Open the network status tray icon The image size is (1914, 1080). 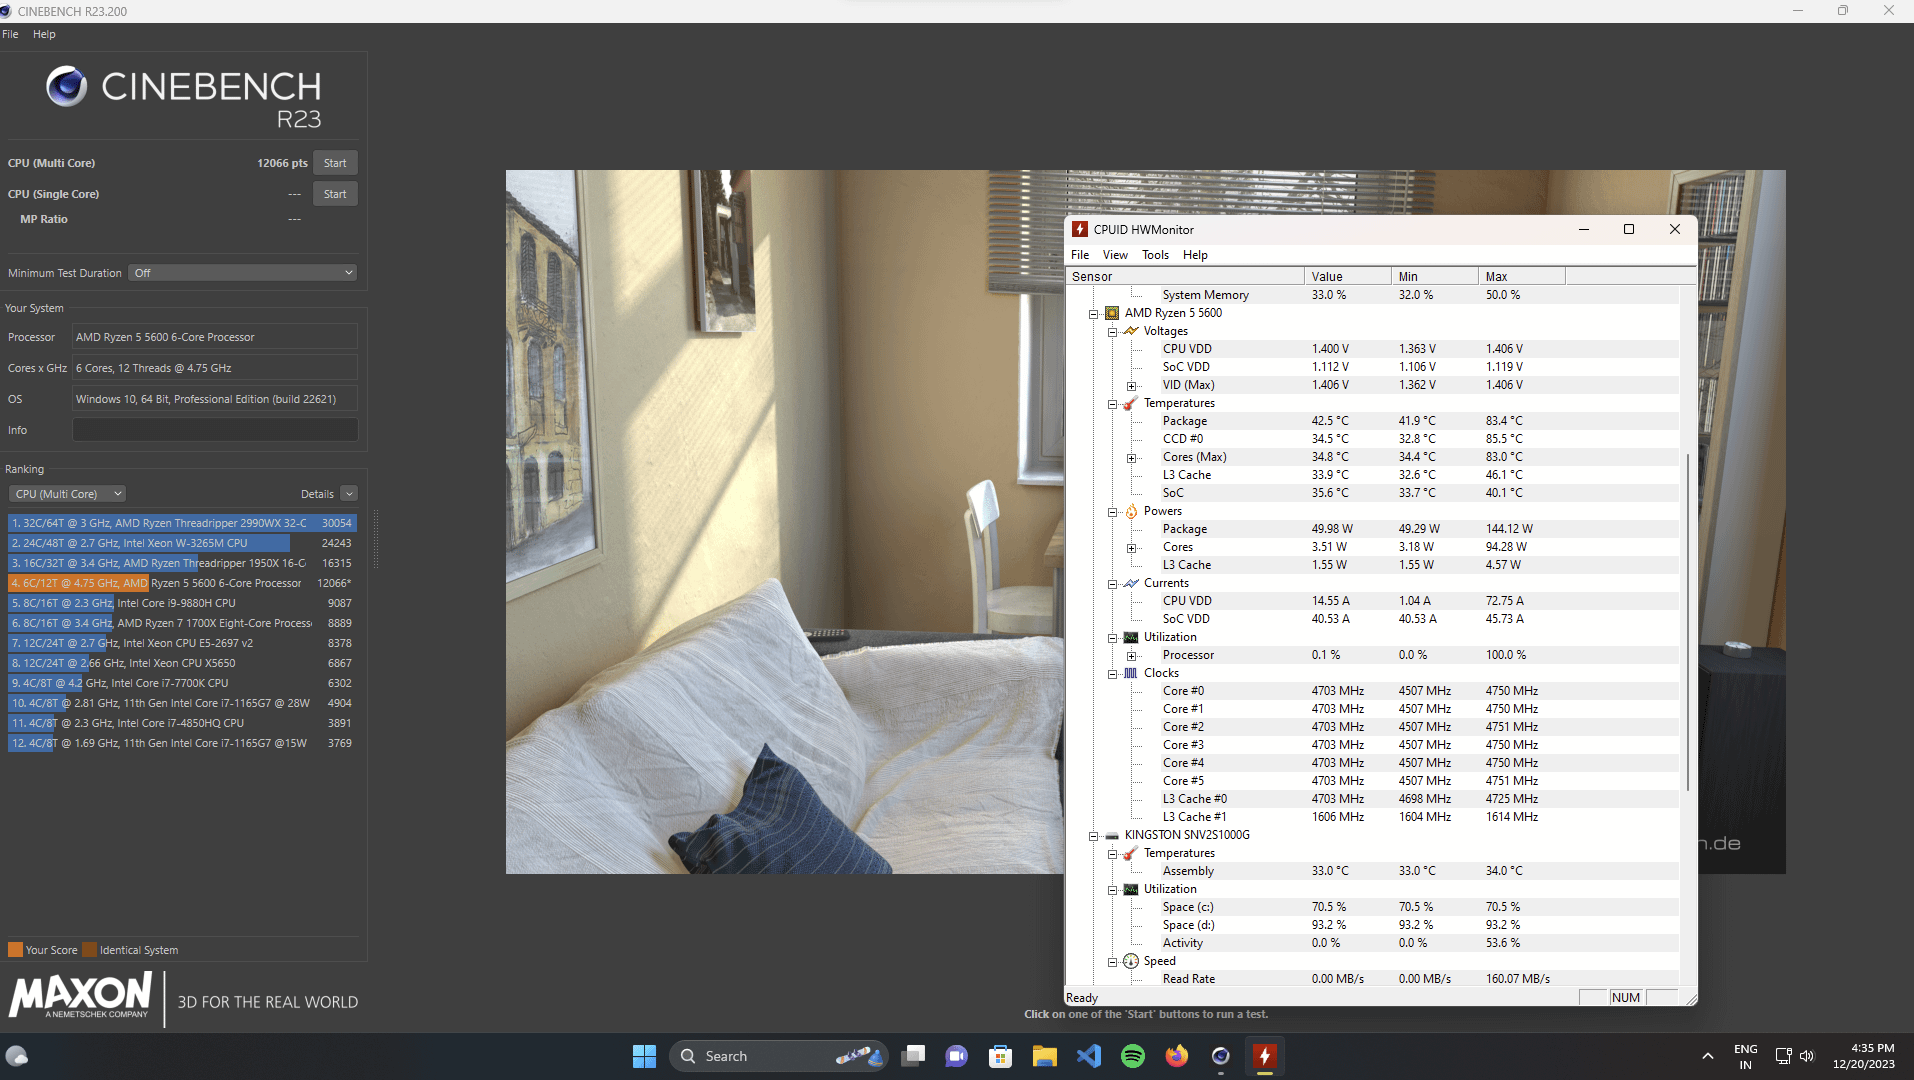click(1783, 1056)
